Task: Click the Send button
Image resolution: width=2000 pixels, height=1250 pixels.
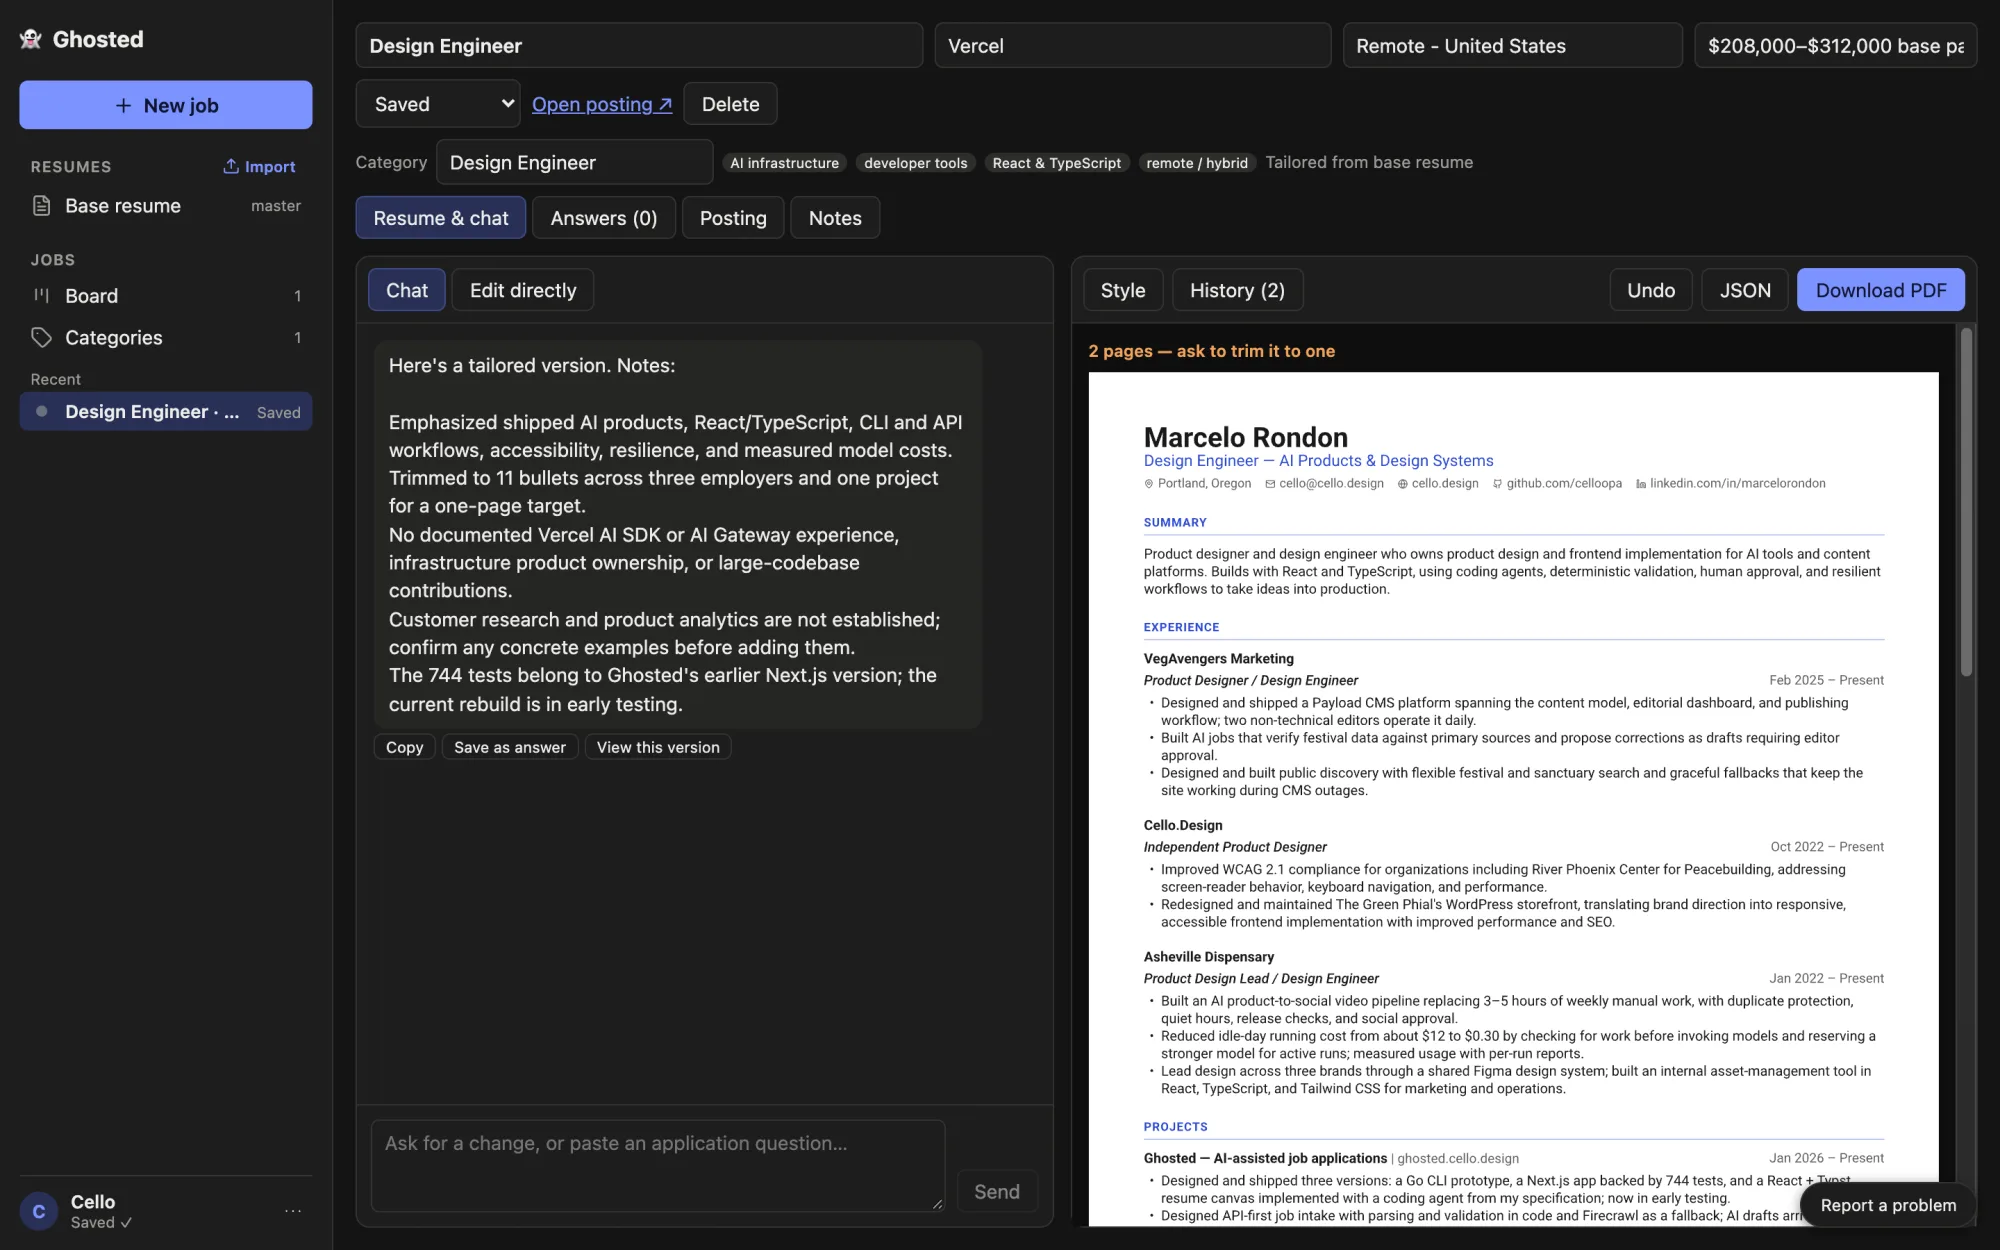Action: [x=997, y=1191]
